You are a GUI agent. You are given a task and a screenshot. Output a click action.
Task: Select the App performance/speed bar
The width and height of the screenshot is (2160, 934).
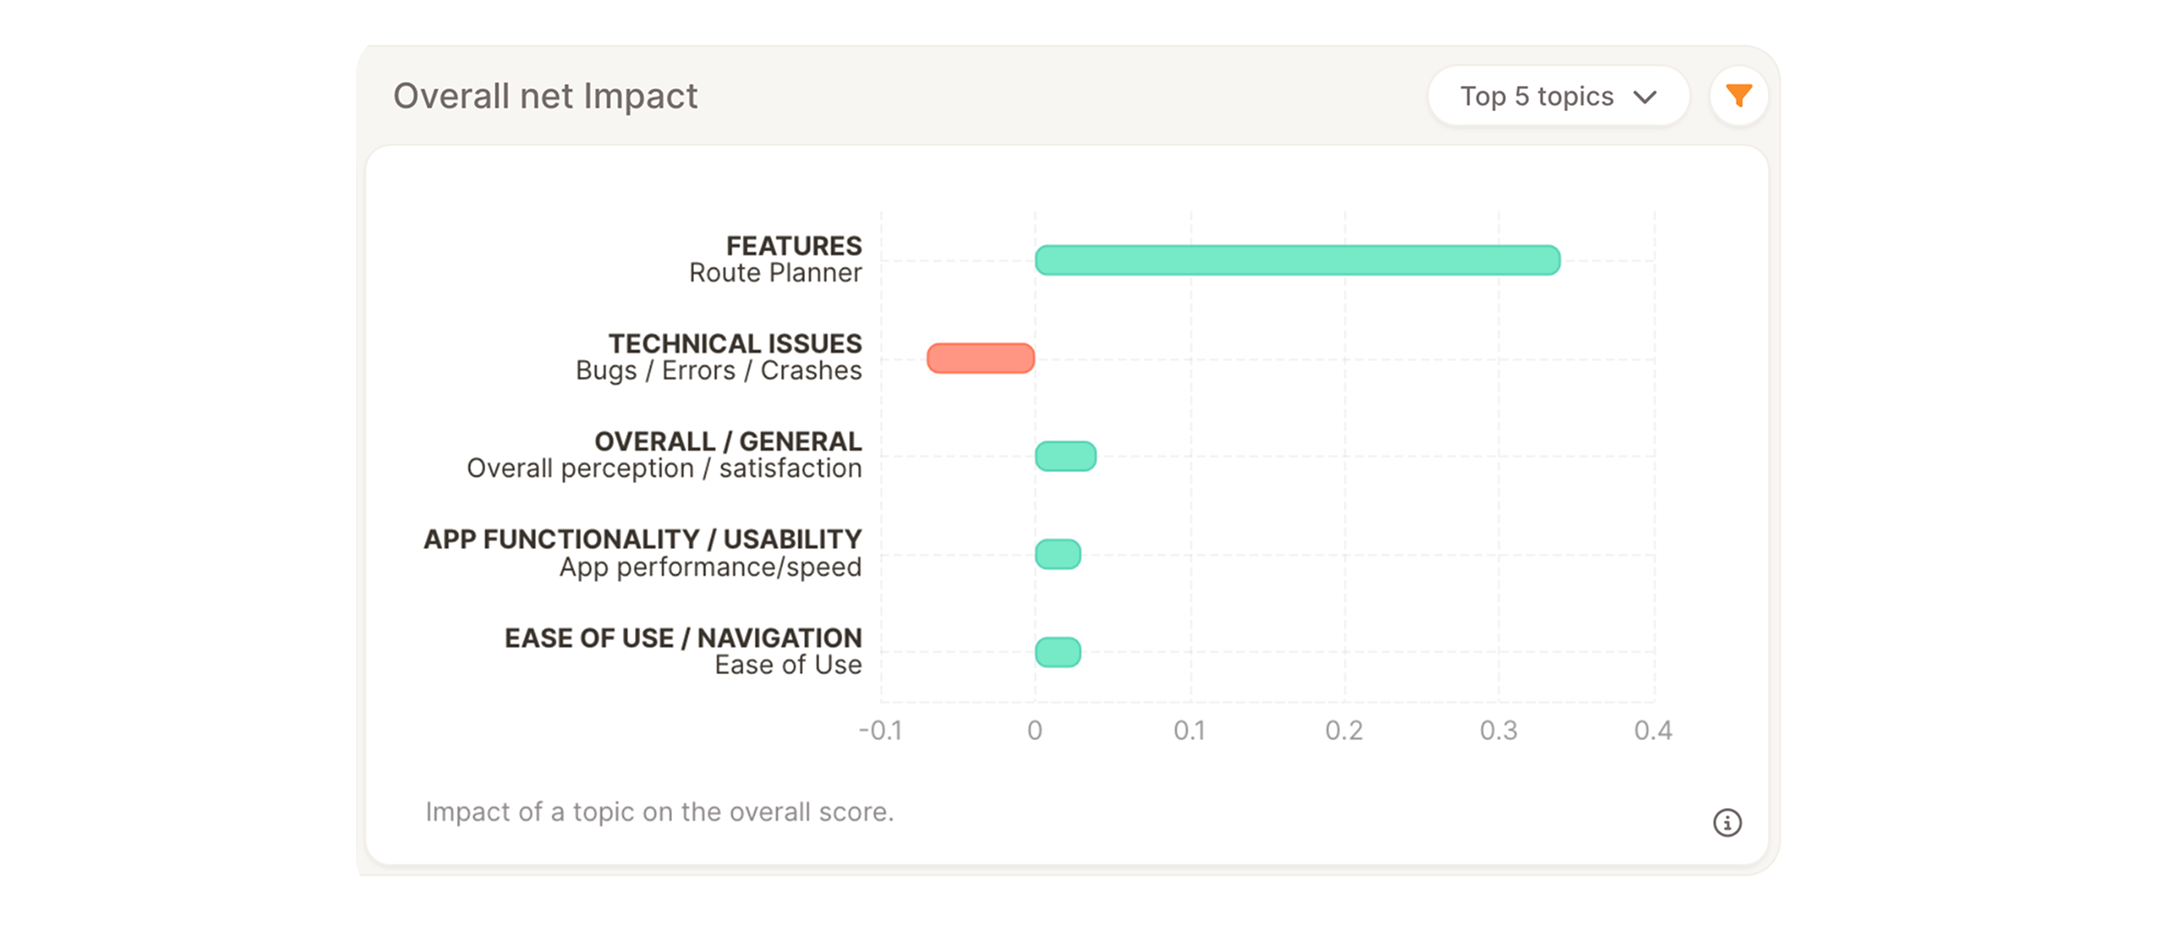[1057, 554]
